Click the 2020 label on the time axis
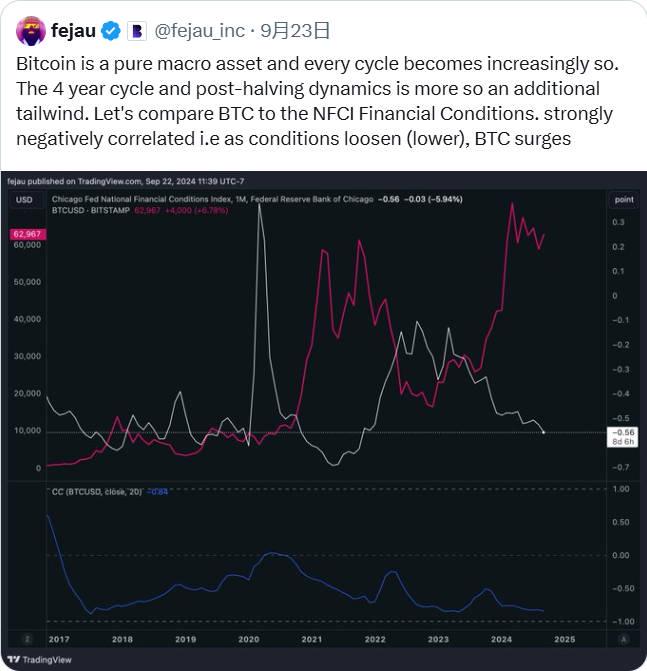 tap(249, 638)
